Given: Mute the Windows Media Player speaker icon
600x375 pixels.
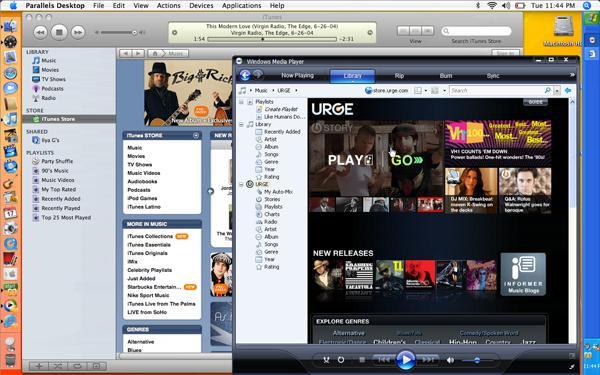Looking at the screenshot, I should (450, 360).
